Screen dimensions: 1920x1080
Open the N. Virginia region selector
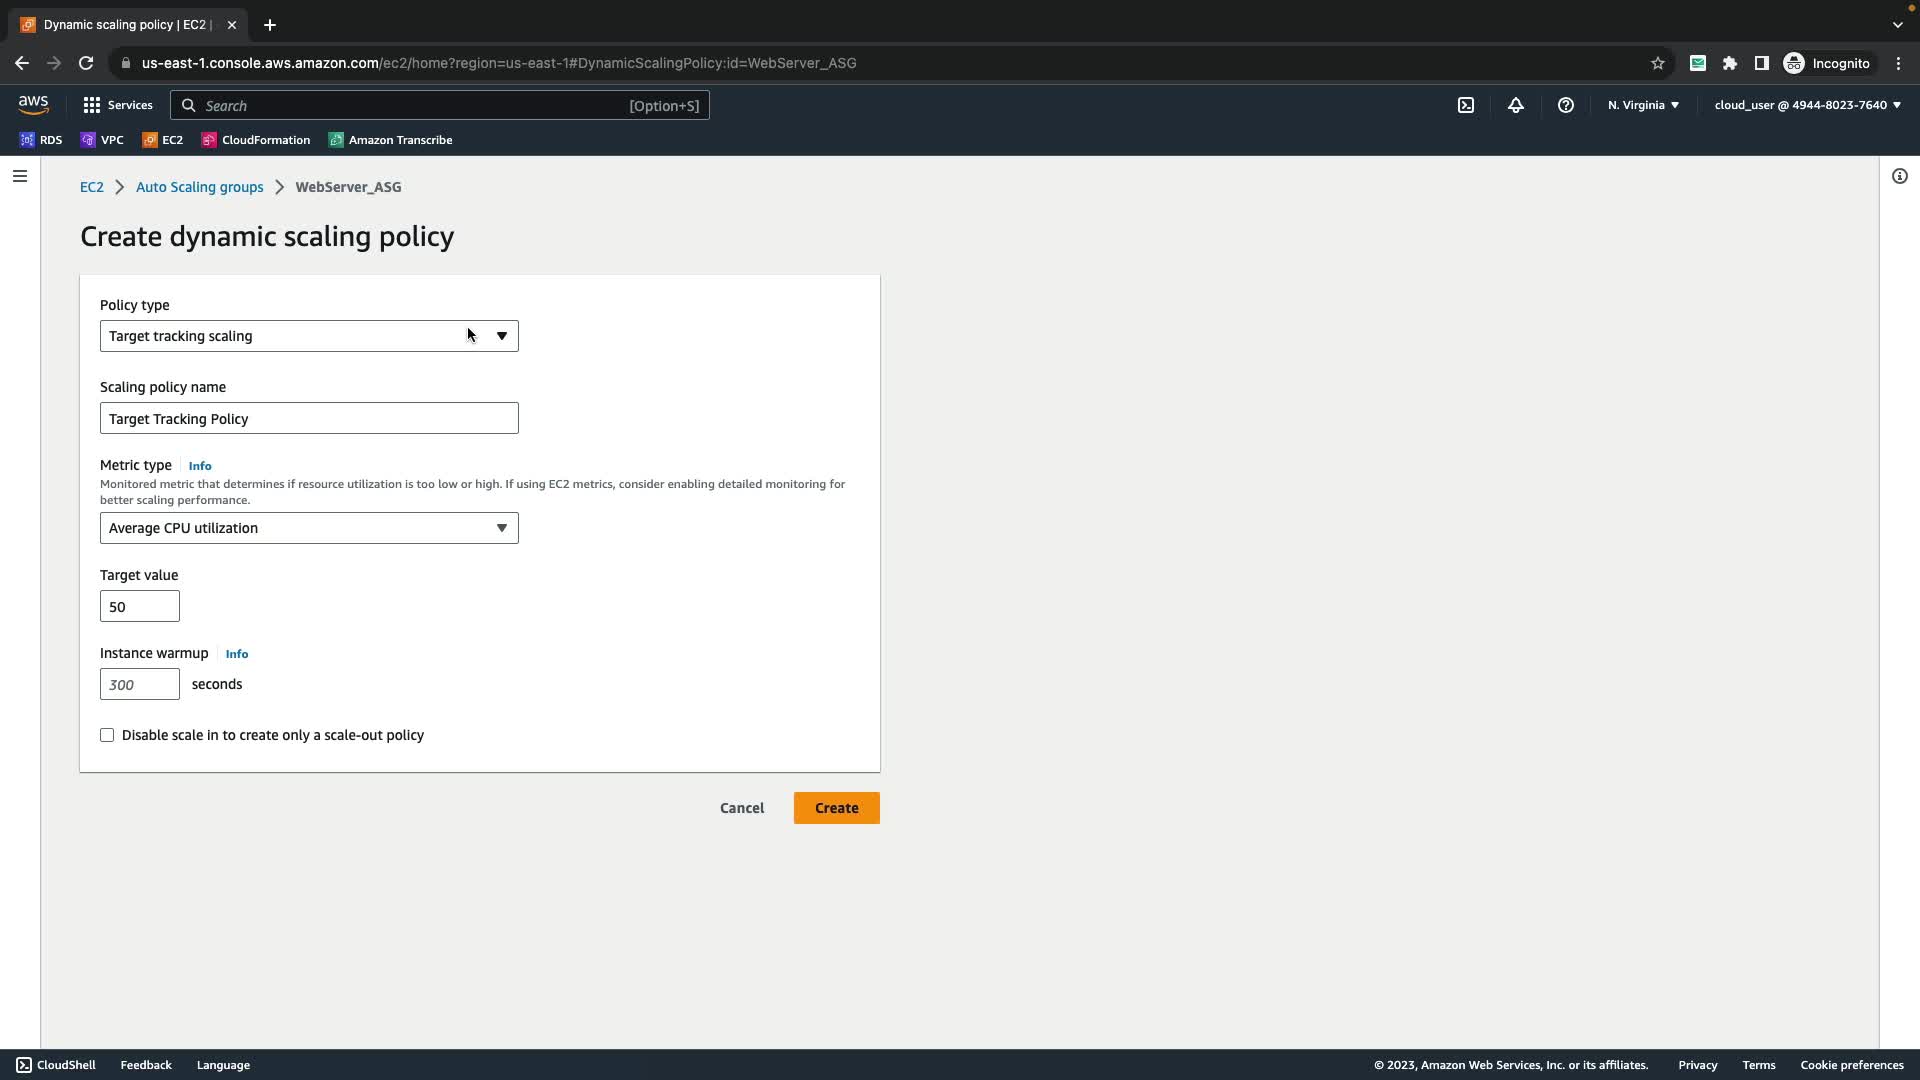point(1643,105)
